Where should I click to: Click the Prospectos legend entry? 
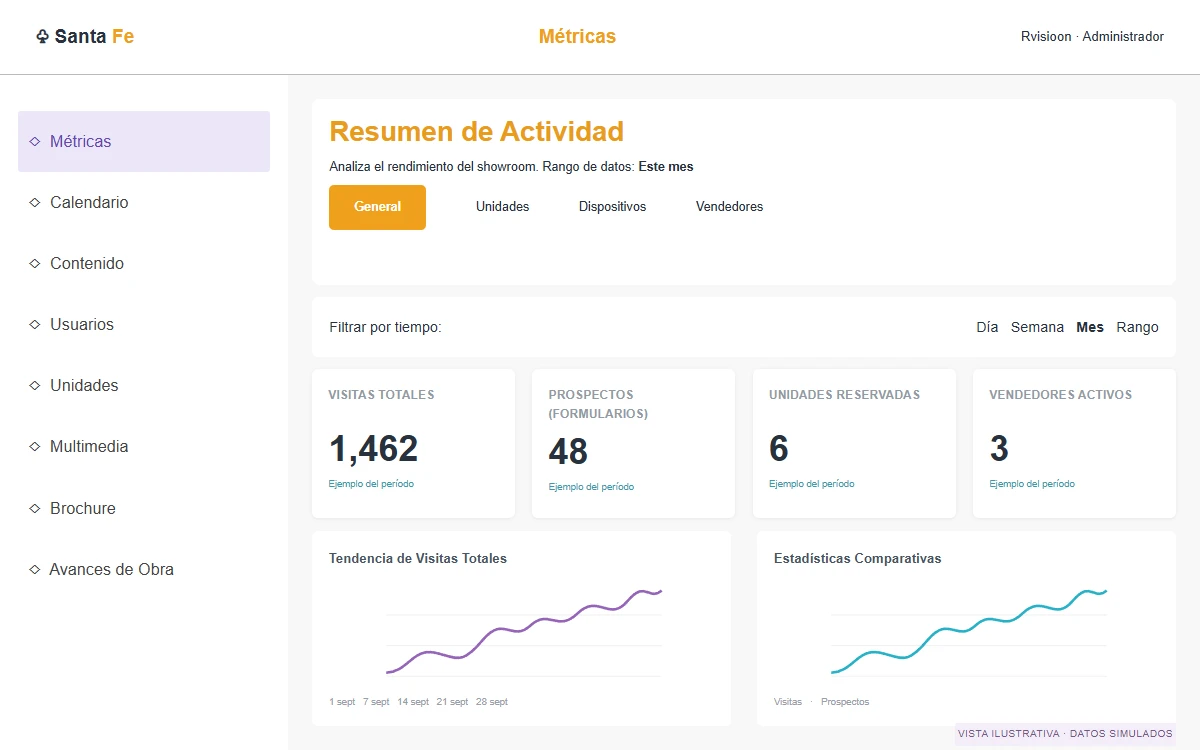pyautogui.click(x=845, y=702)
